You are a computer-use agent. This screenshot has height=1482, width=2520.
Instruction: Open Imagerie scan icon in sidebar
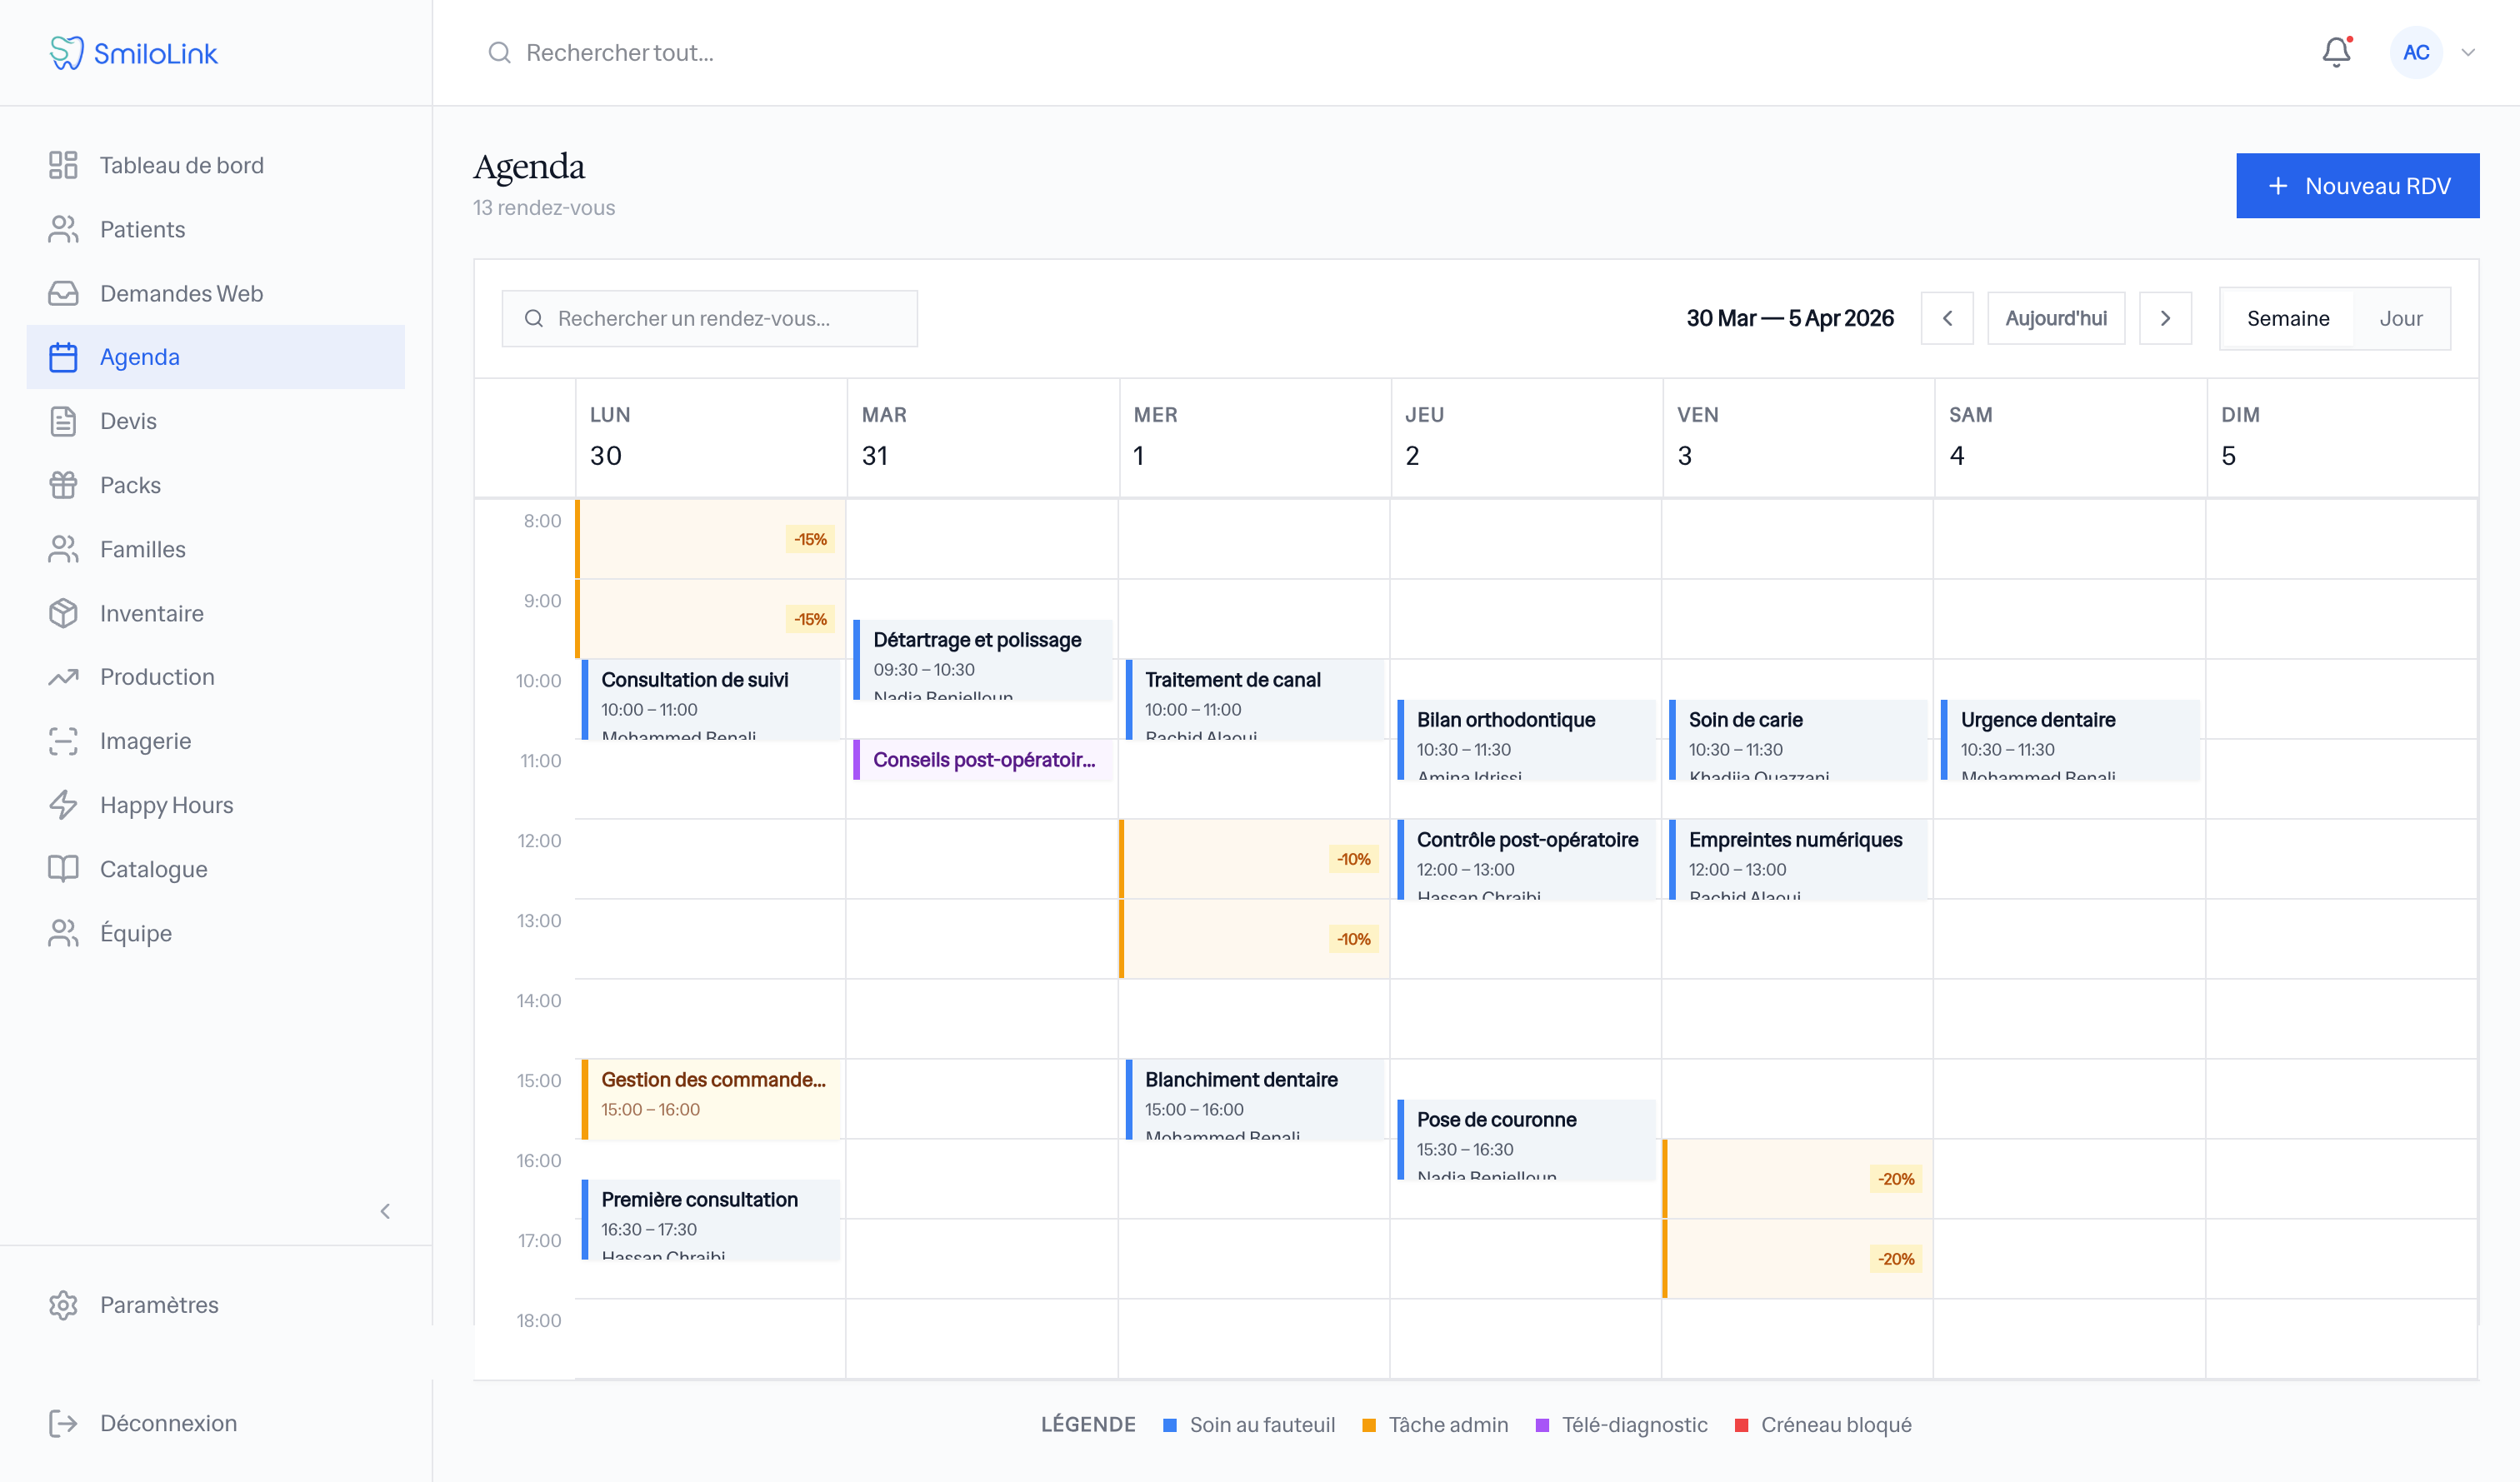point(63,741)
